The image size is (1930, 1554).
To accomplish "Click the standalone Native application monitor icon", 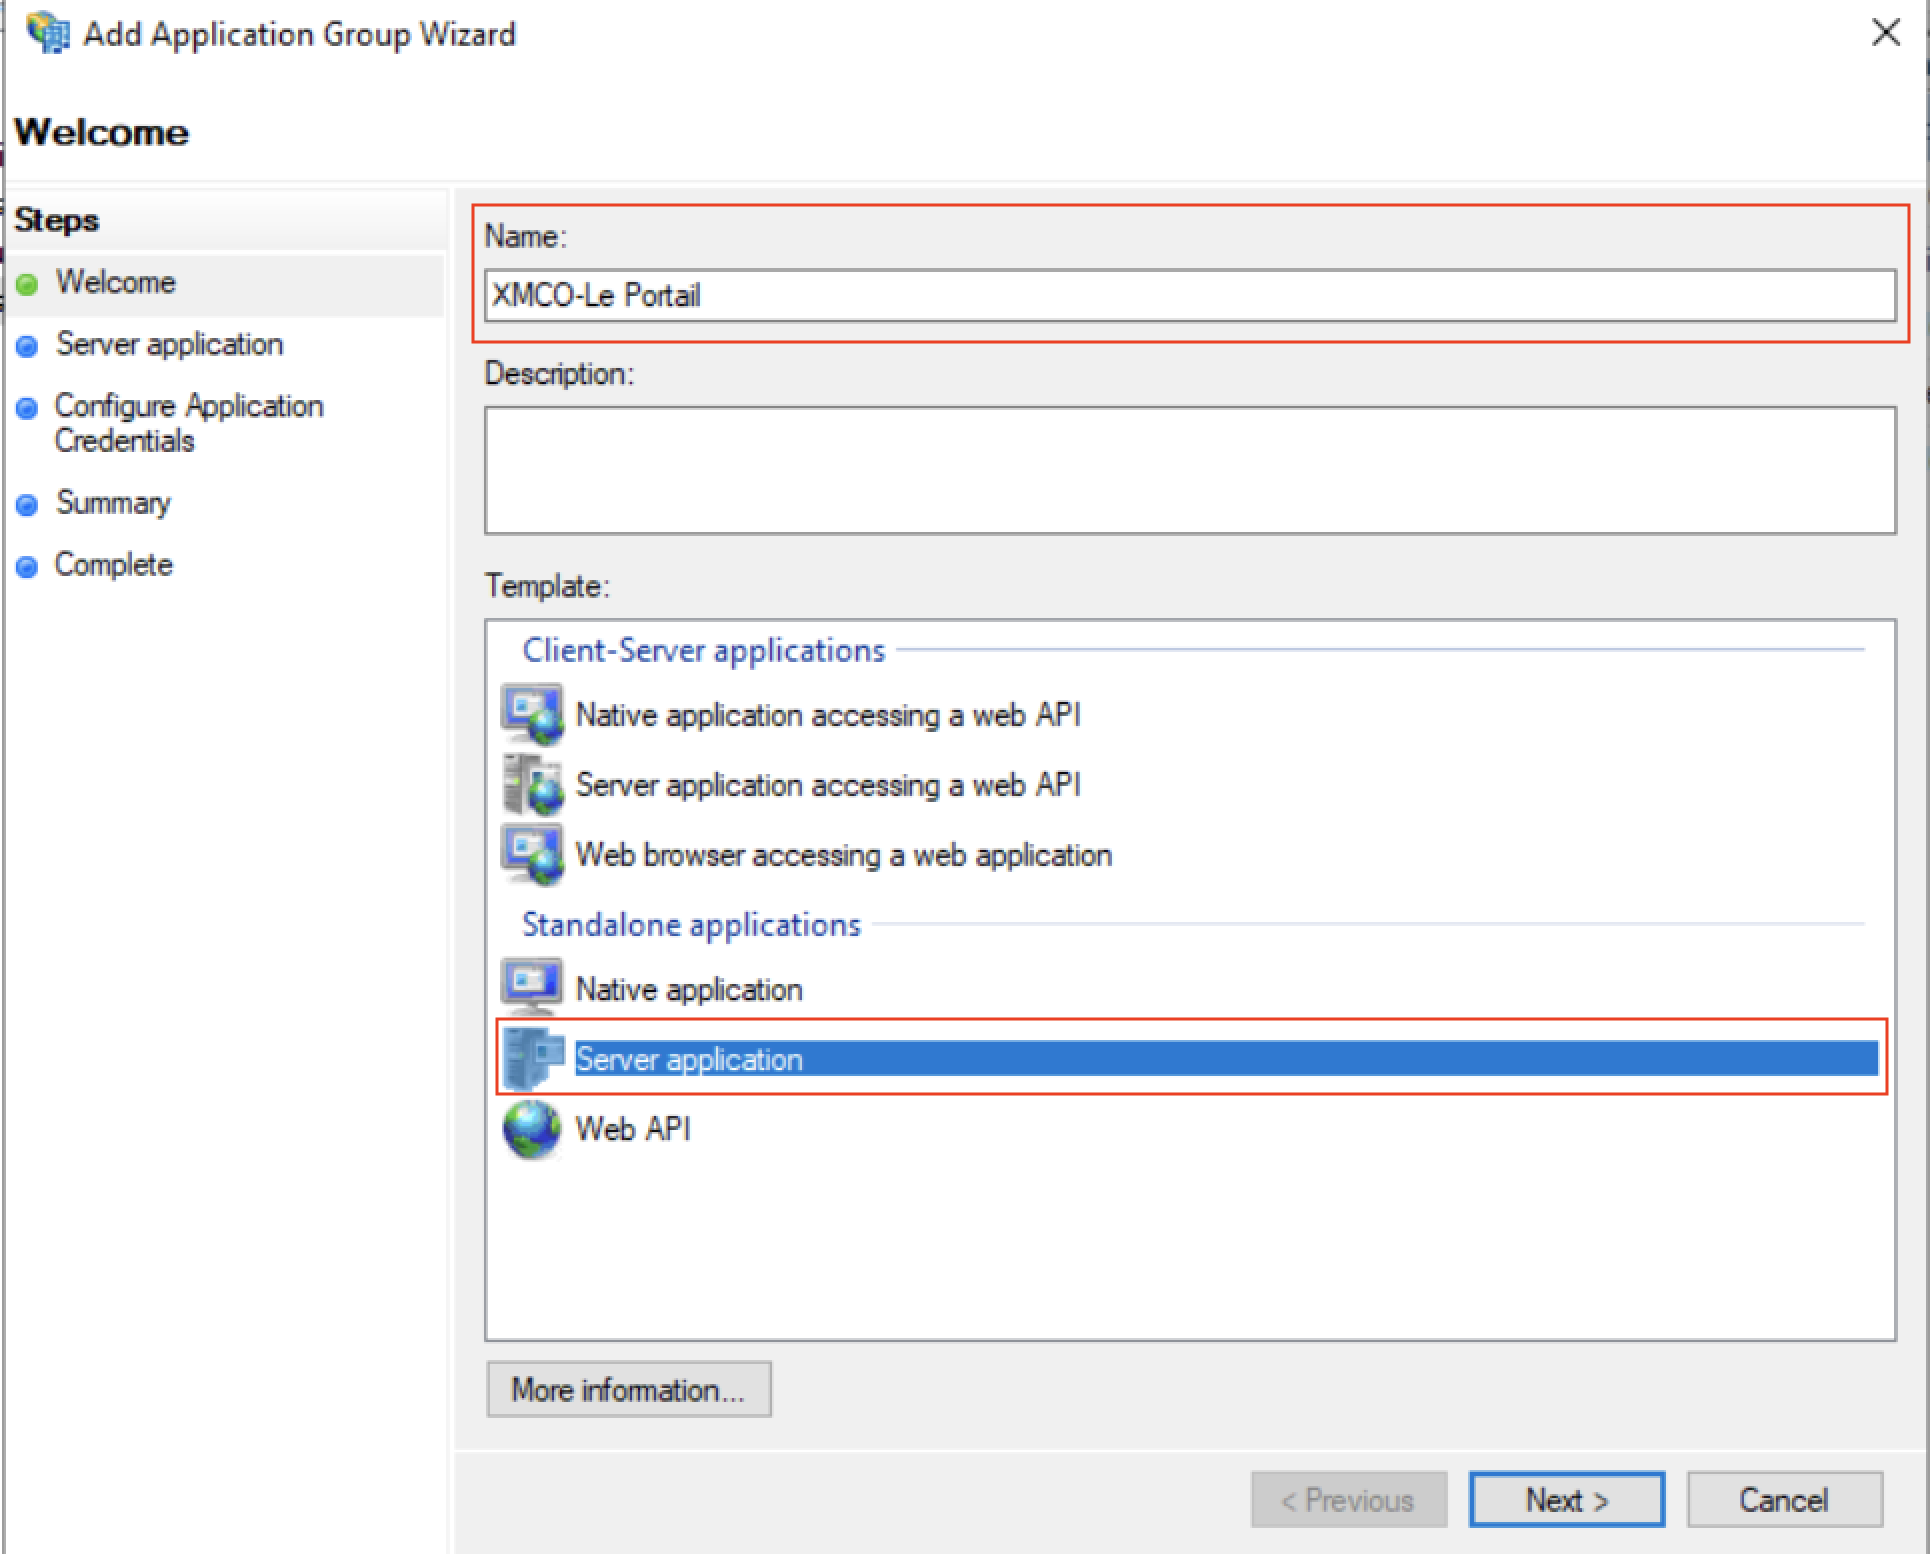I will coord(532,986).
